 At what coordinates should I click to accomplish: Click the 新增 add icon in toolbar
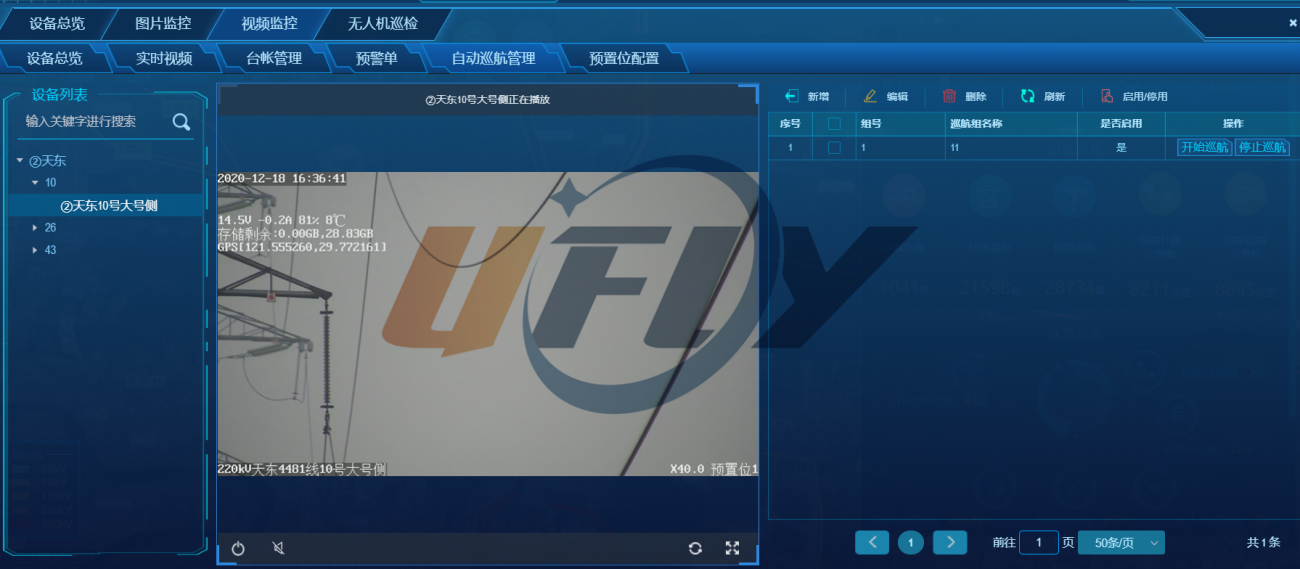(x=791, y=96)
